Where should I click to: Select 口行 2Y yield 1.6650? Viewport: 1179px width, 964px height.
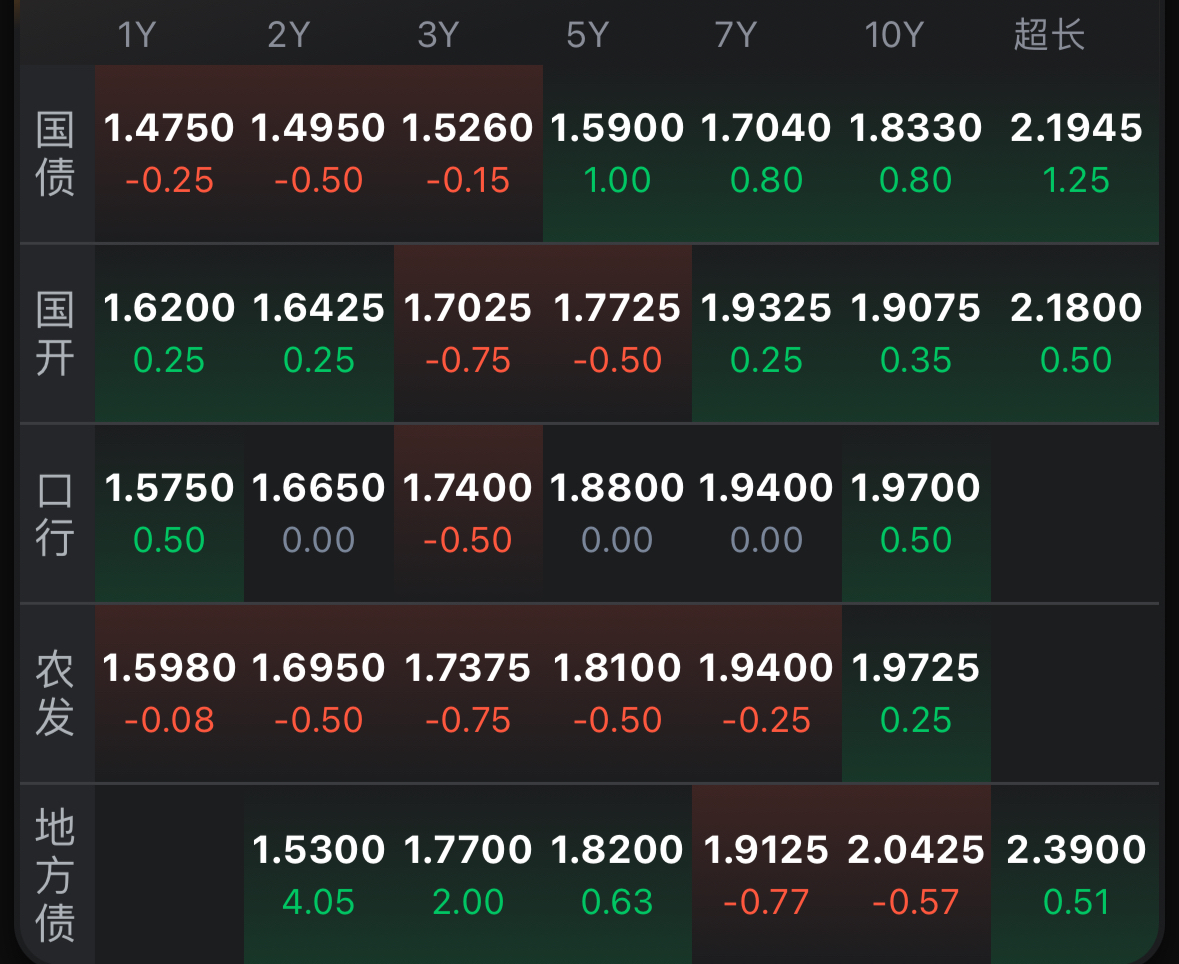[x=319, y=513]
